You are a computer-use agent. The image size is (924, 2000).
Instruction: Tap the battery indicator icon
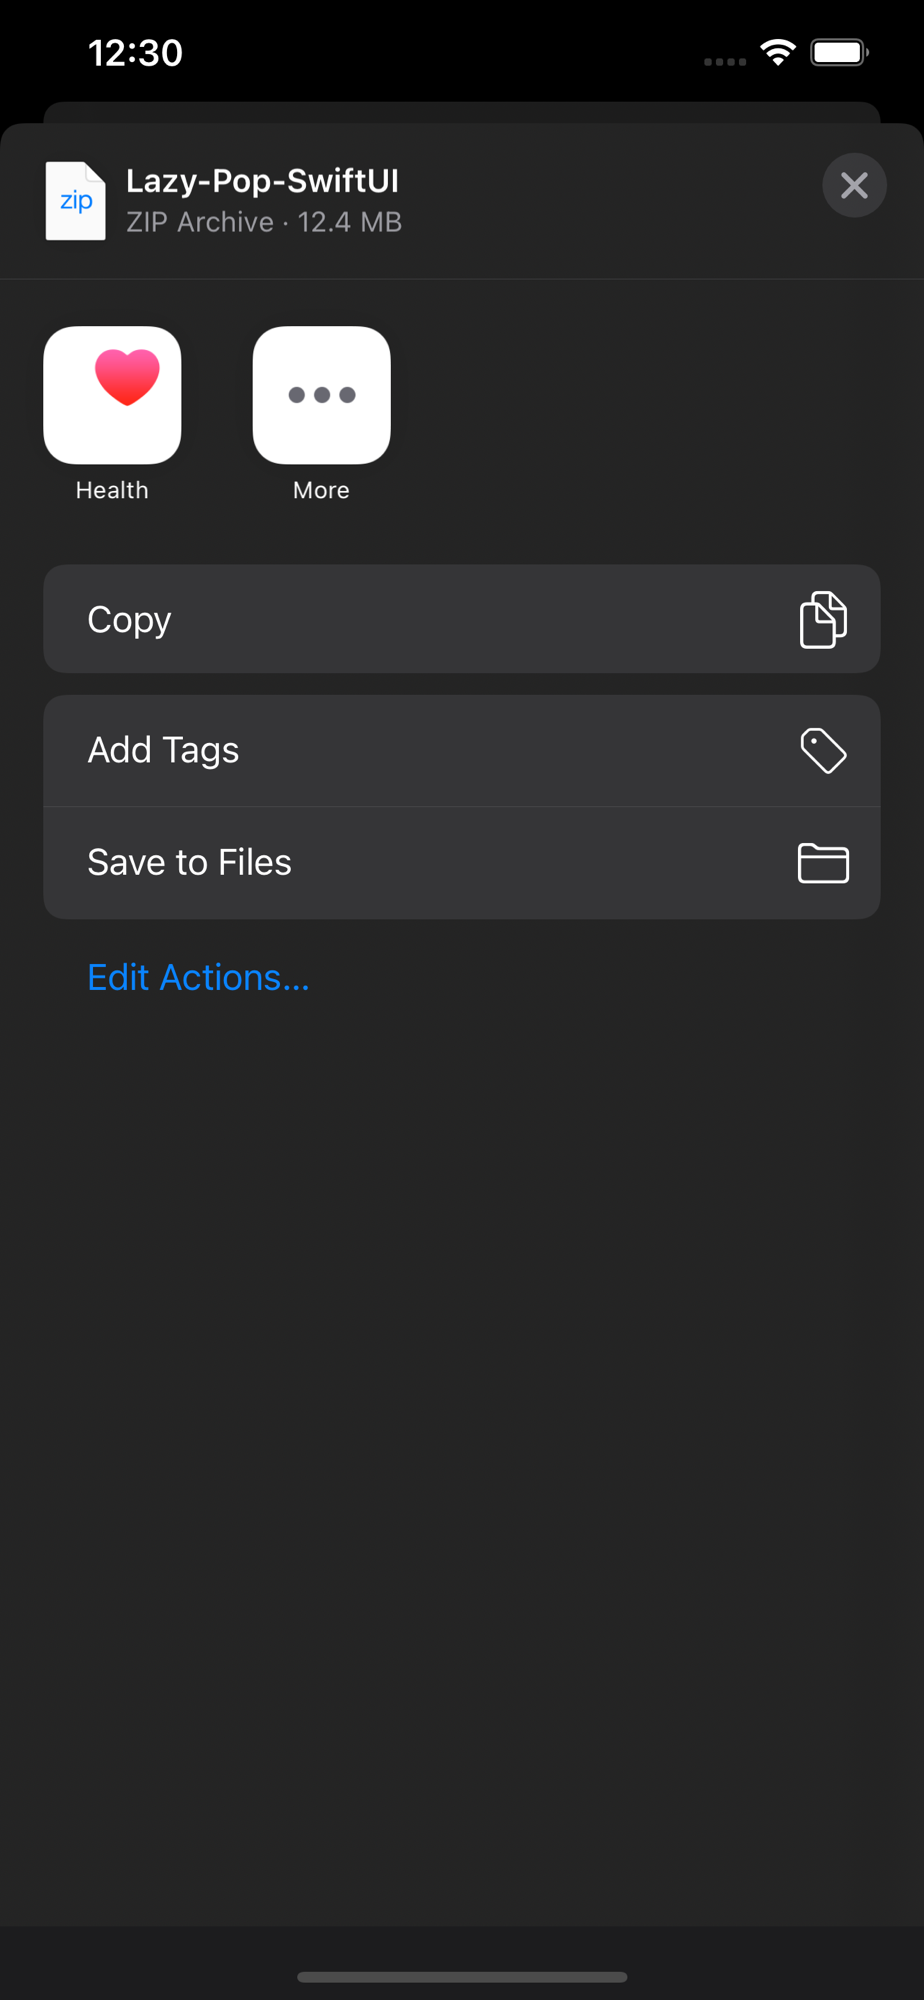click(x=840, y=52)
